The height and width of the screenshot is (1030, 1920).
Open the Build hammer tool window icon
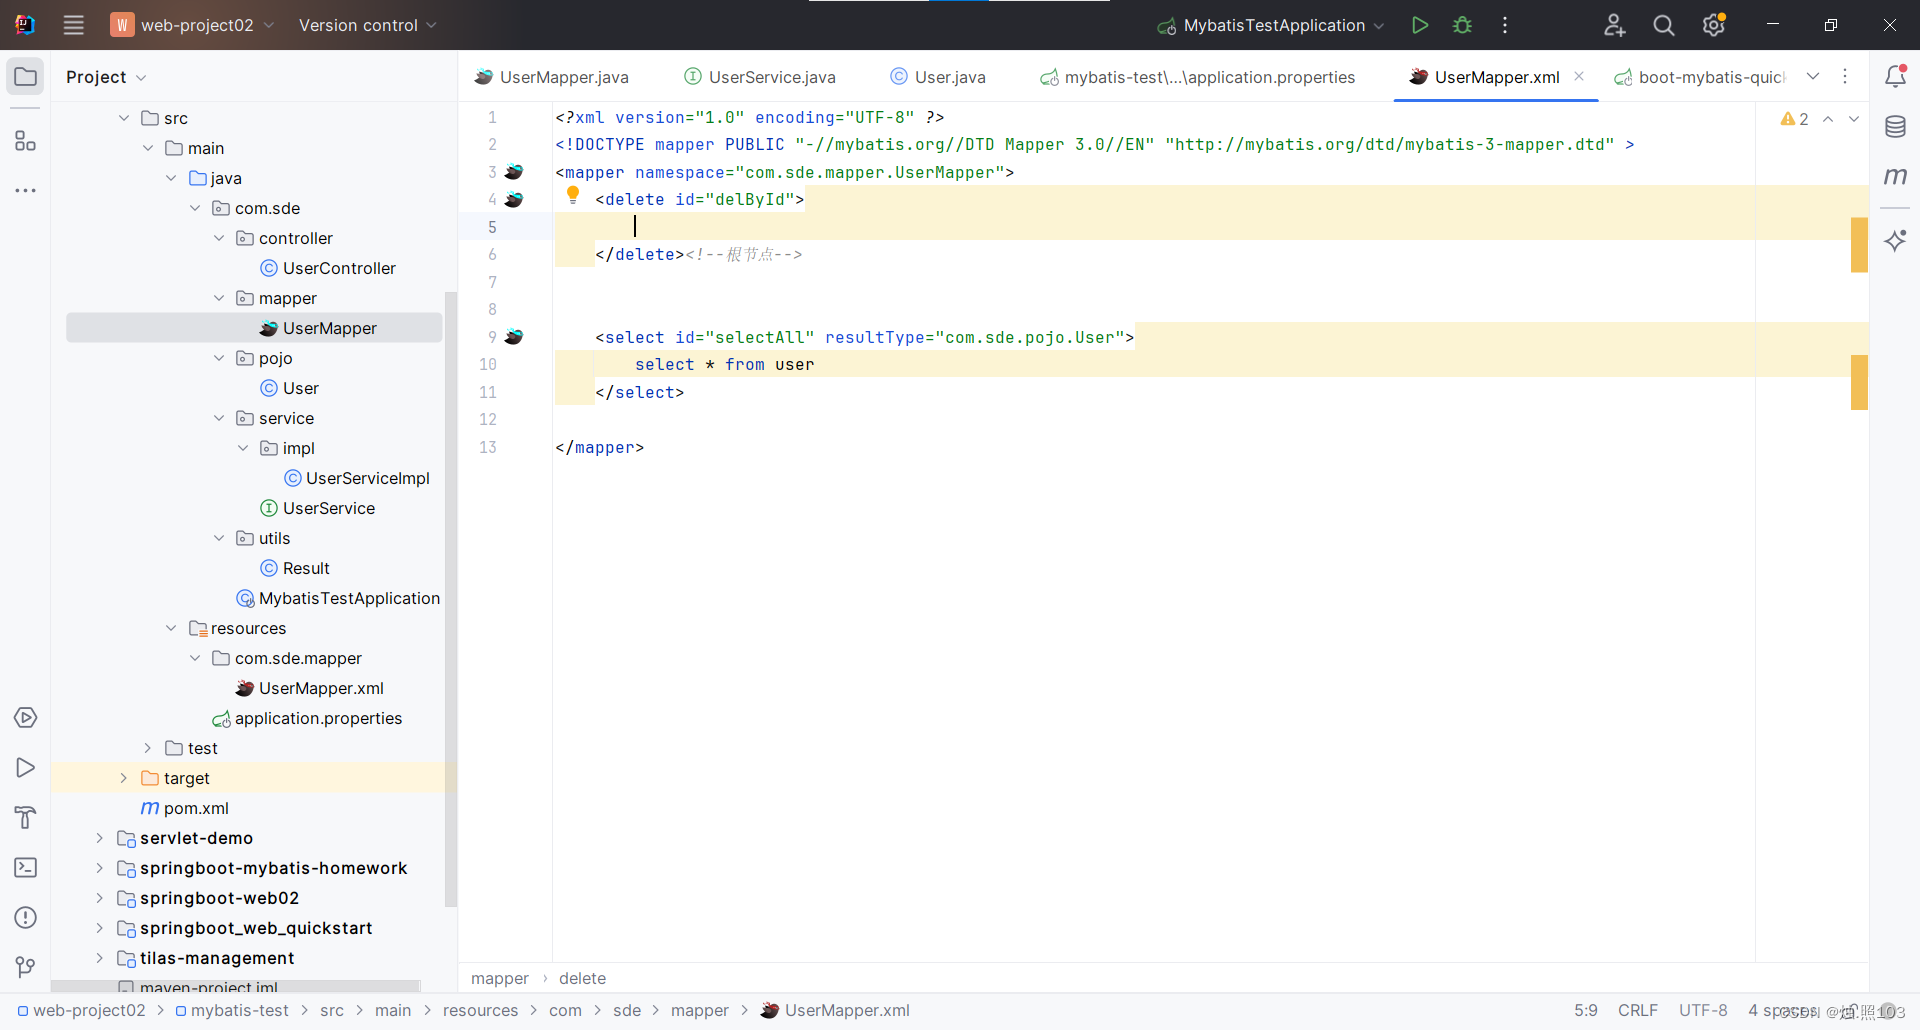click(x=26, y=818)
